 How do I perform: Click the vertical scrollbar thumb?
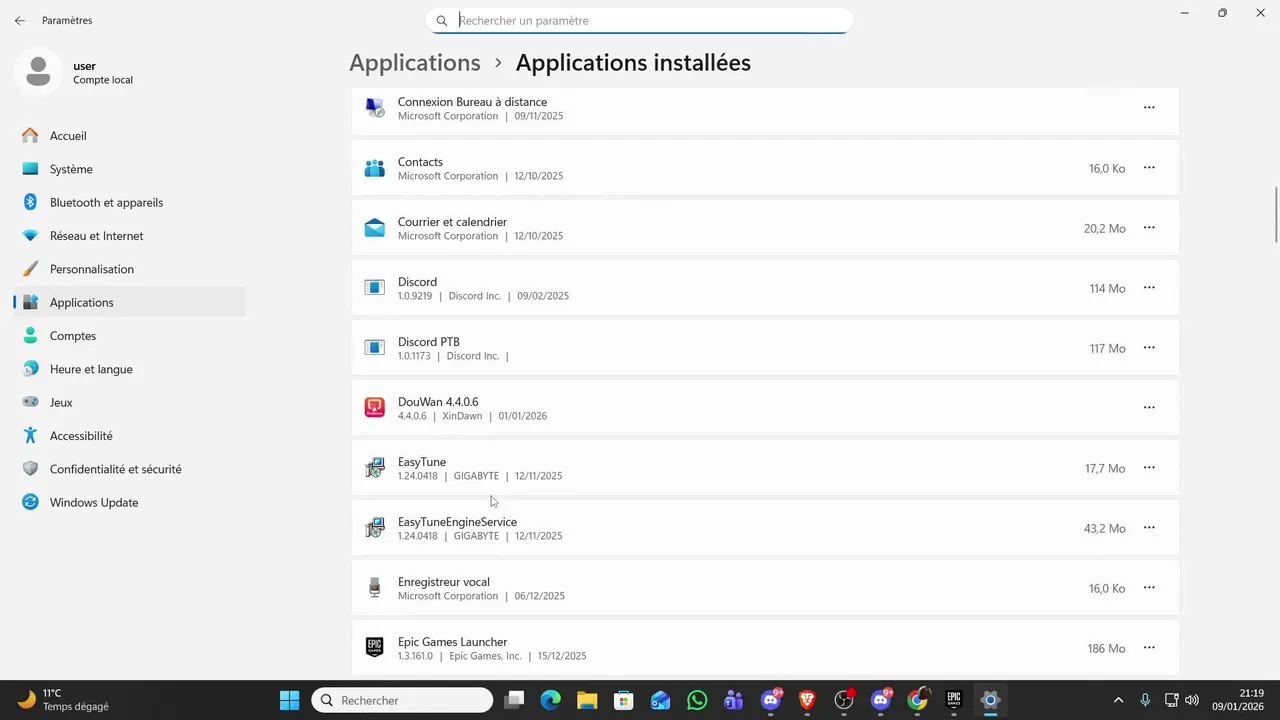1276,214
